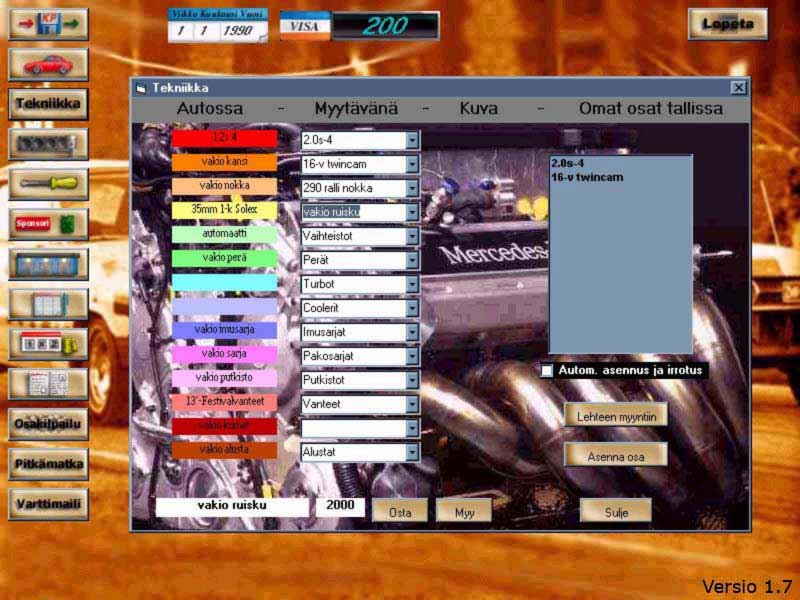
Task: Expand the 2.0s-4 engine dropdown
Action: (x=412, y=140)
